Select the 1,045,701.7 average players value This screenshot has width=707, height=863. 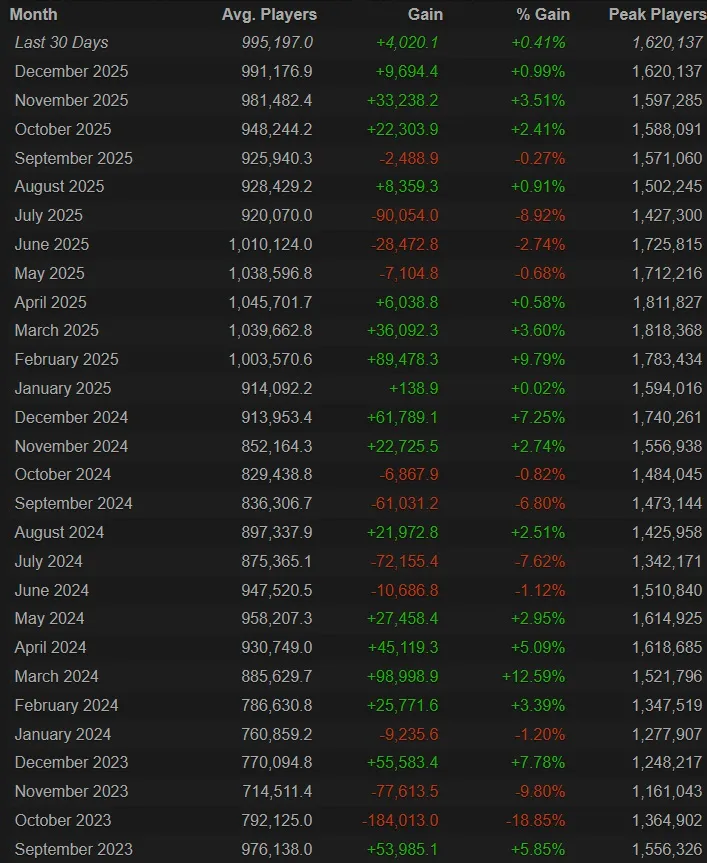(x=277, y=301)
